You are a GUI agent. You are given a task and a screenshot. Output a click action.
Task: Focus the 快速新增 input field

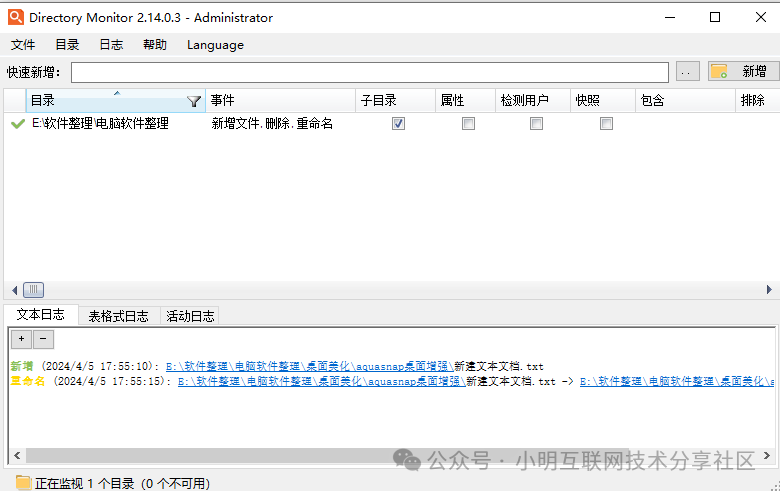pos(369,72)
